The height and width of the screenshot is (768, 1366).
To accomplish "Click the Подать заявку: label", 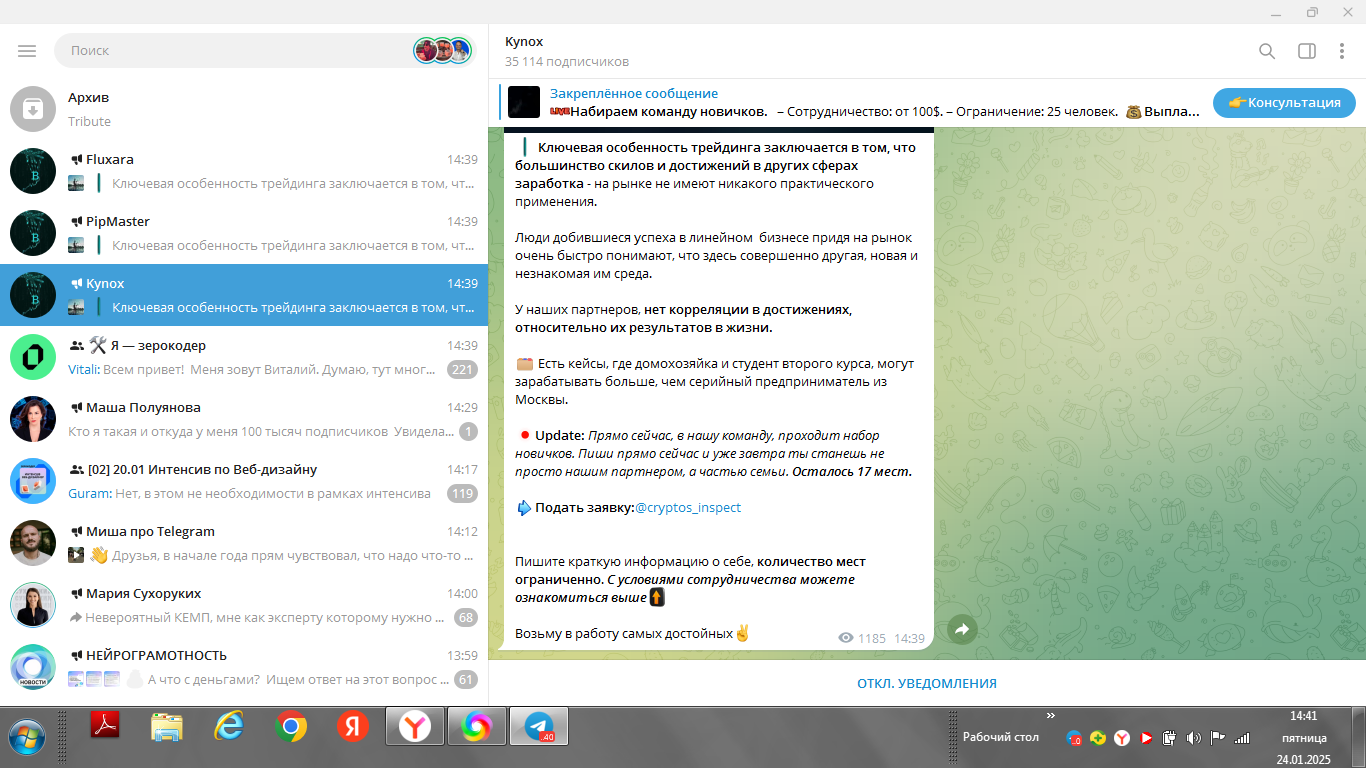I will (x=584, y=508).
